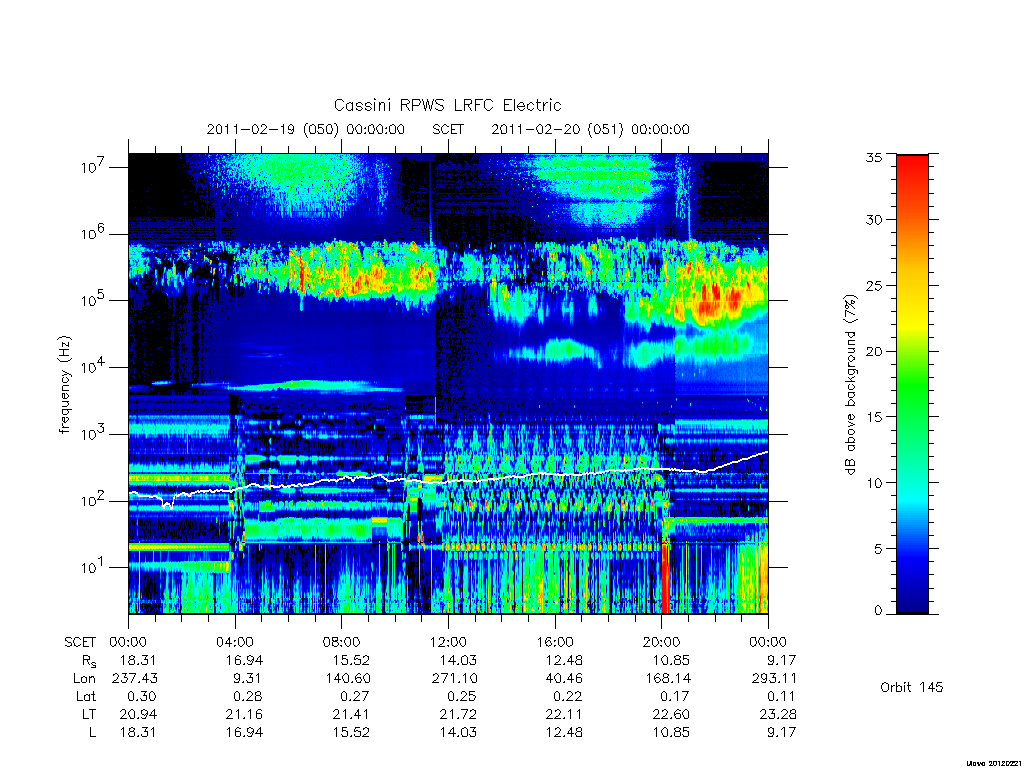This screenshot has height=768, width=1024.
Task: Click longitude value 237.43
Action: [x=135, y=679]
